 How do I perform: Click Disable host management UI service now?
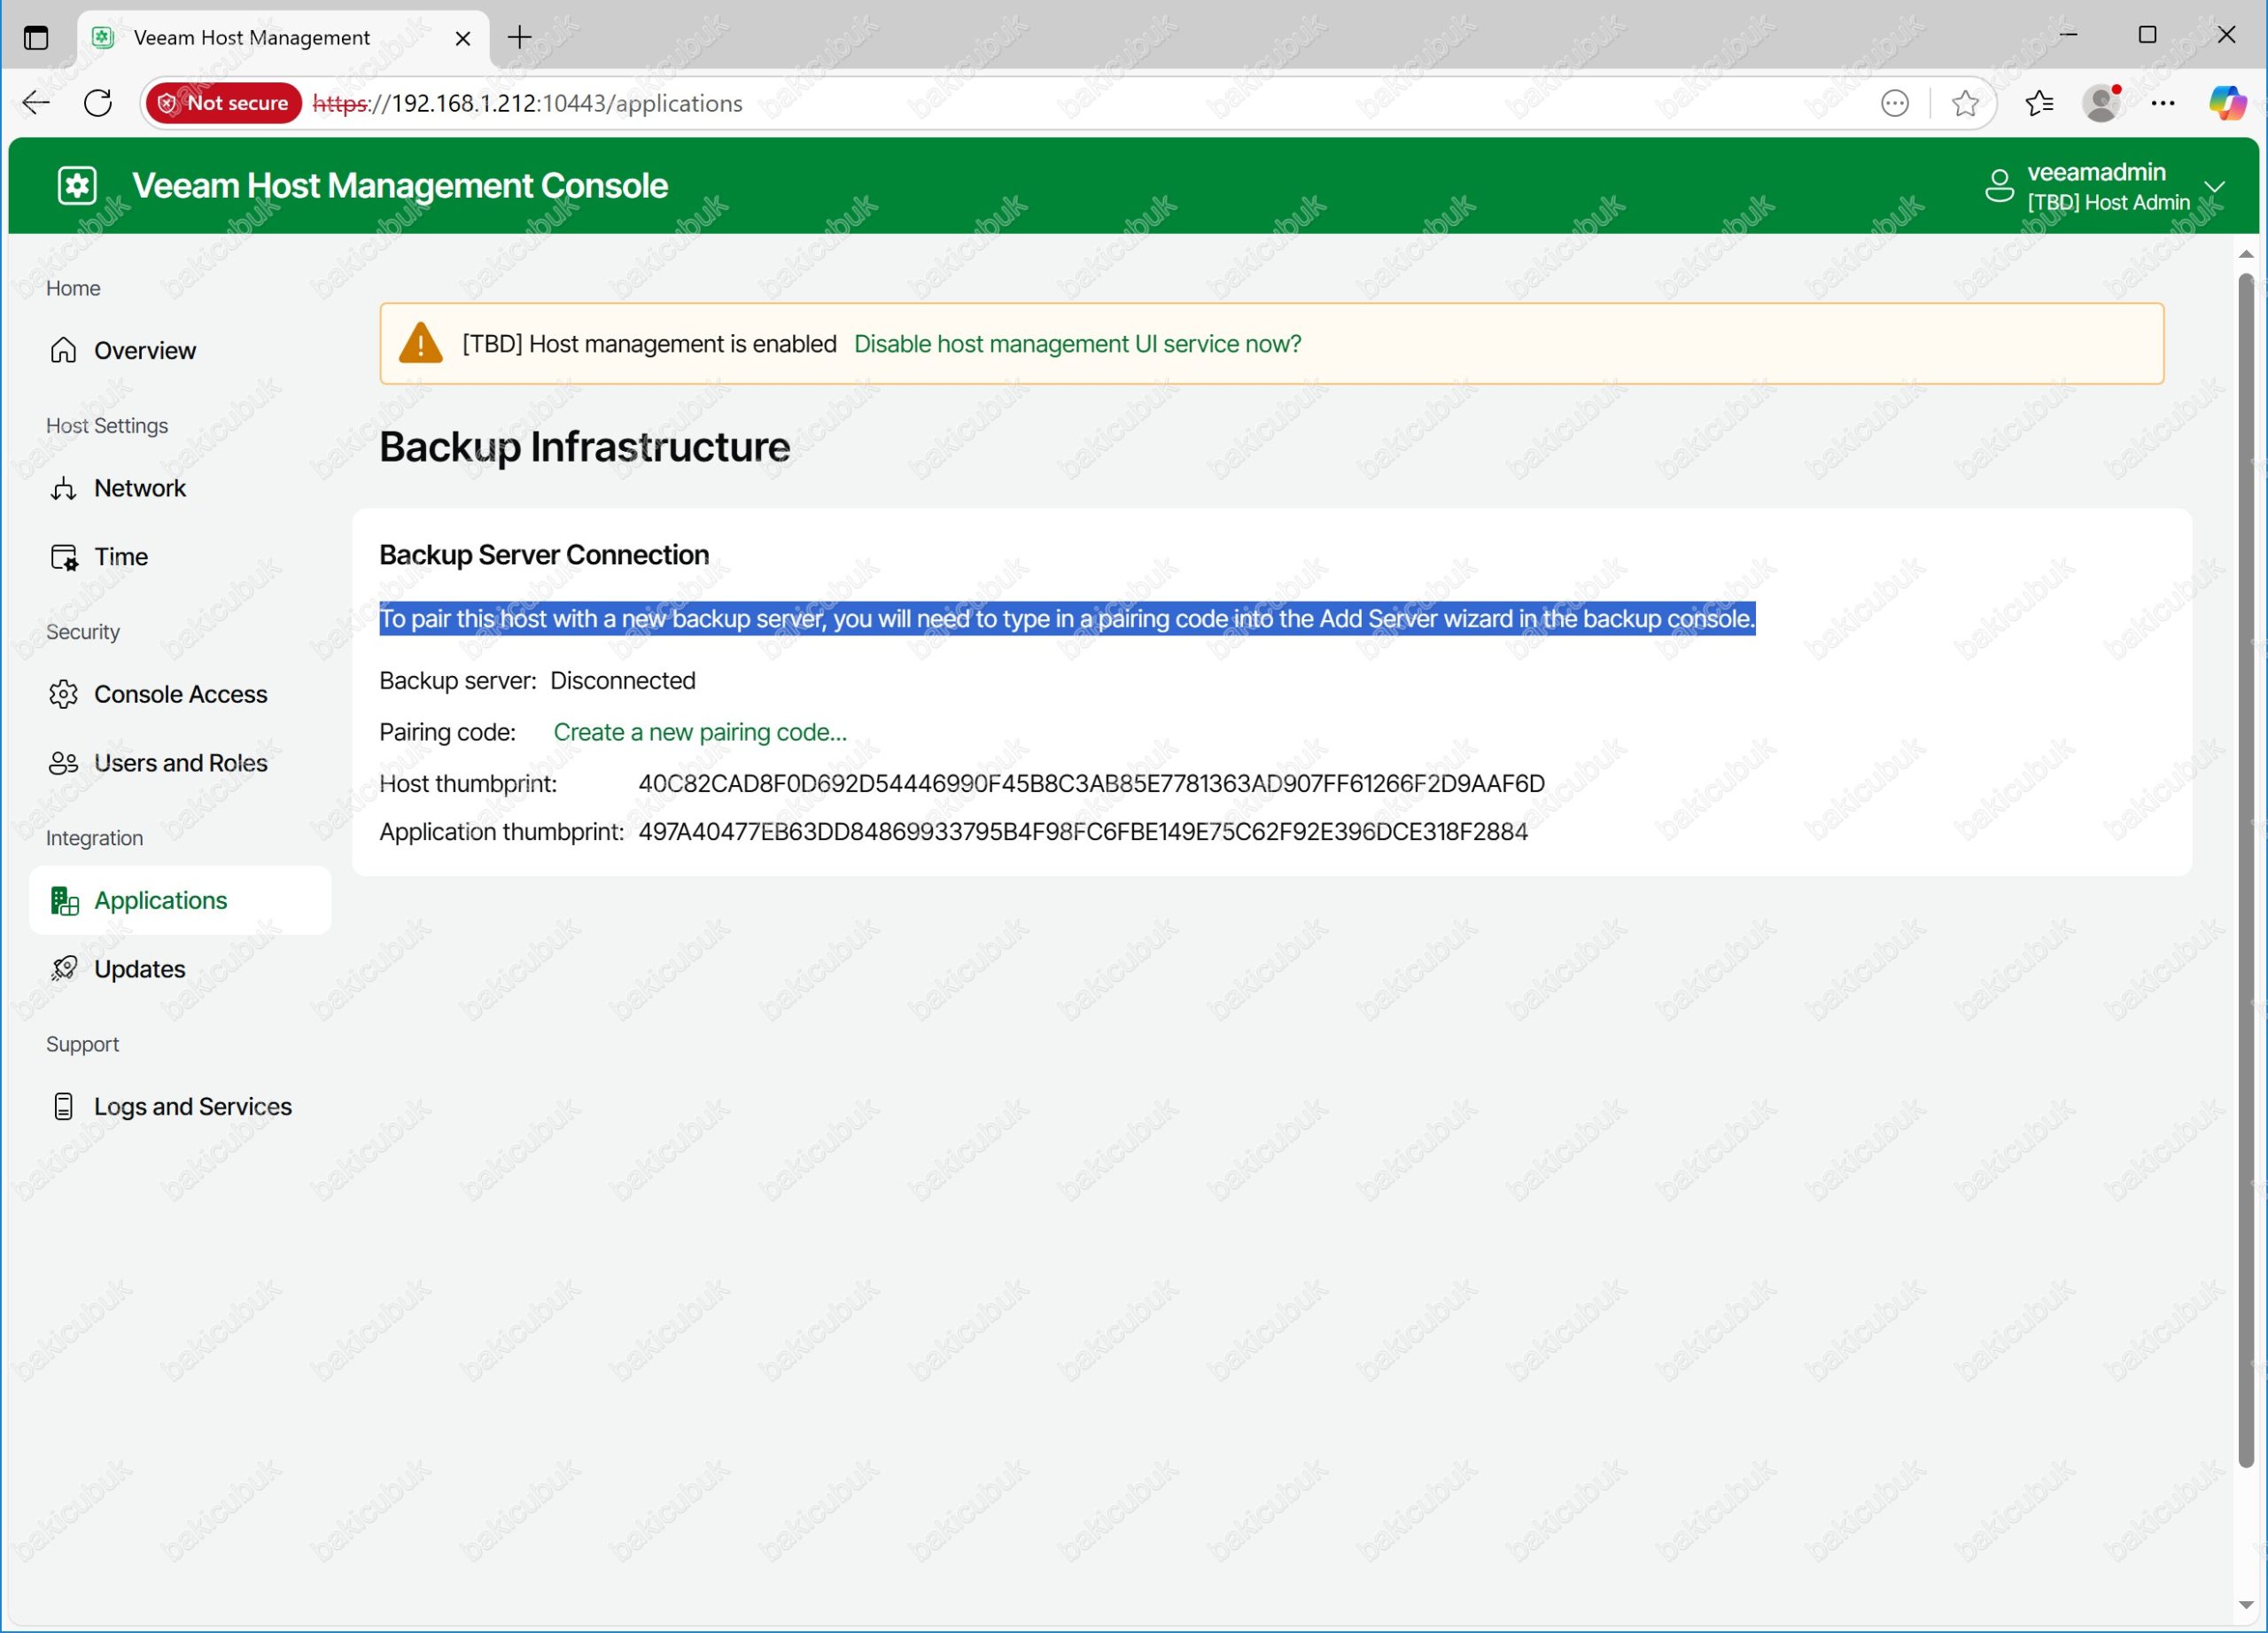(x=1077, y=343)
